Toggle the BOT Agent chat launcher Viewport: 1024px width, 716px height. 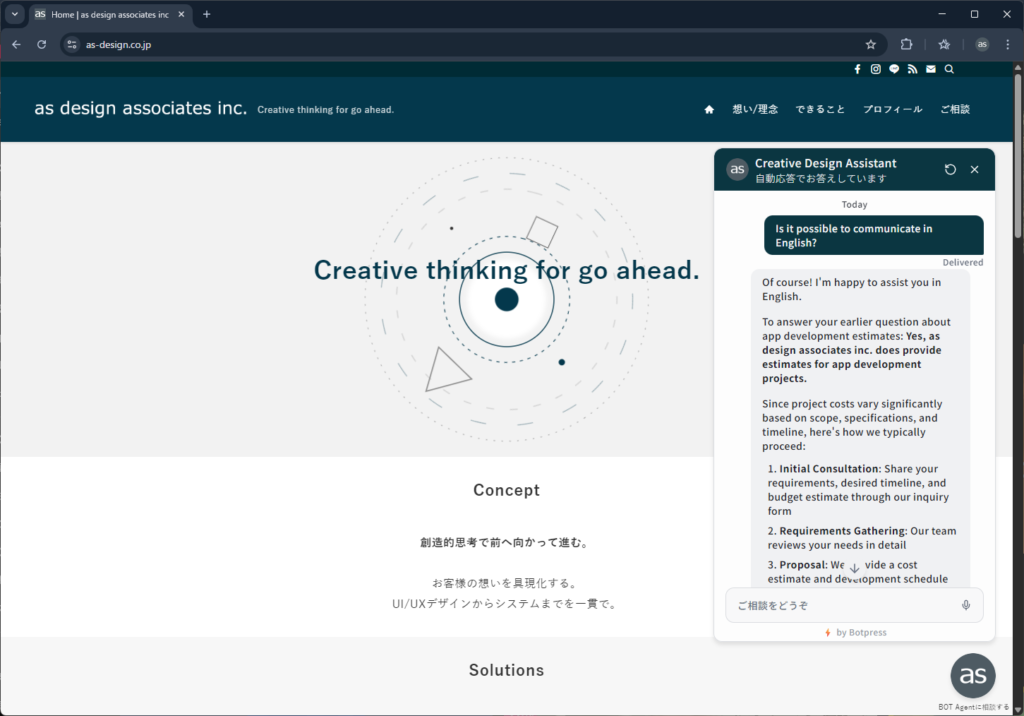972,676
